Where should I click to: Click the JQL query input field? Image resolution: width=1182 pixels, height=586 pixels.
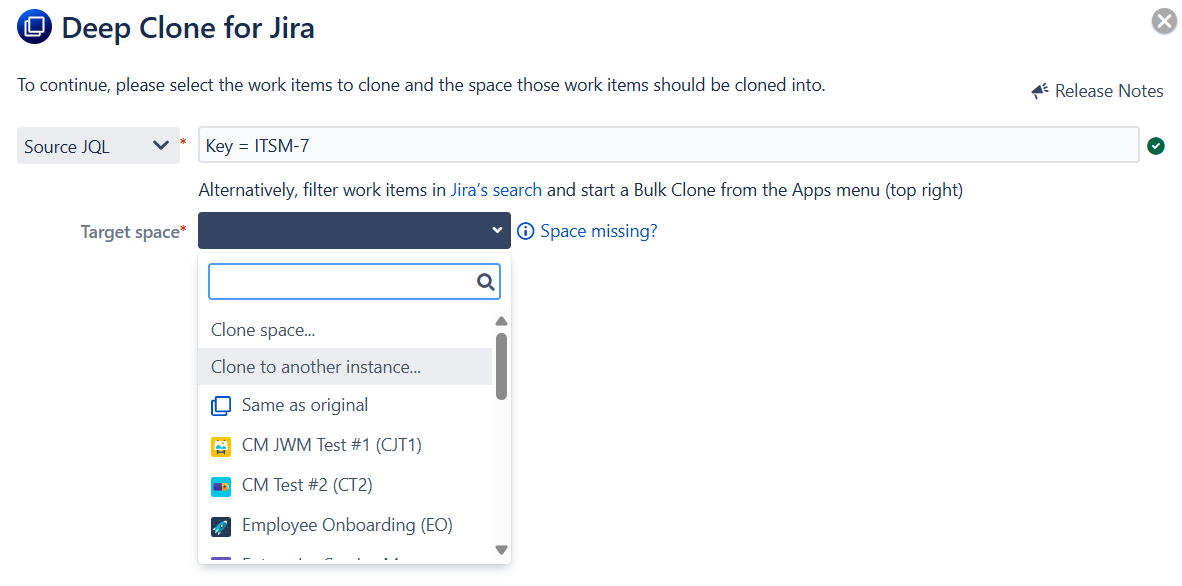tap(668, 146)
